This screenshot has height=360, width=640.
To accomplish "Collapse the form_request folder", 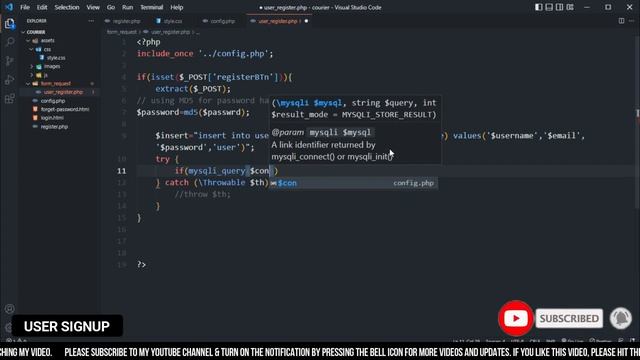I will [28, 84].
